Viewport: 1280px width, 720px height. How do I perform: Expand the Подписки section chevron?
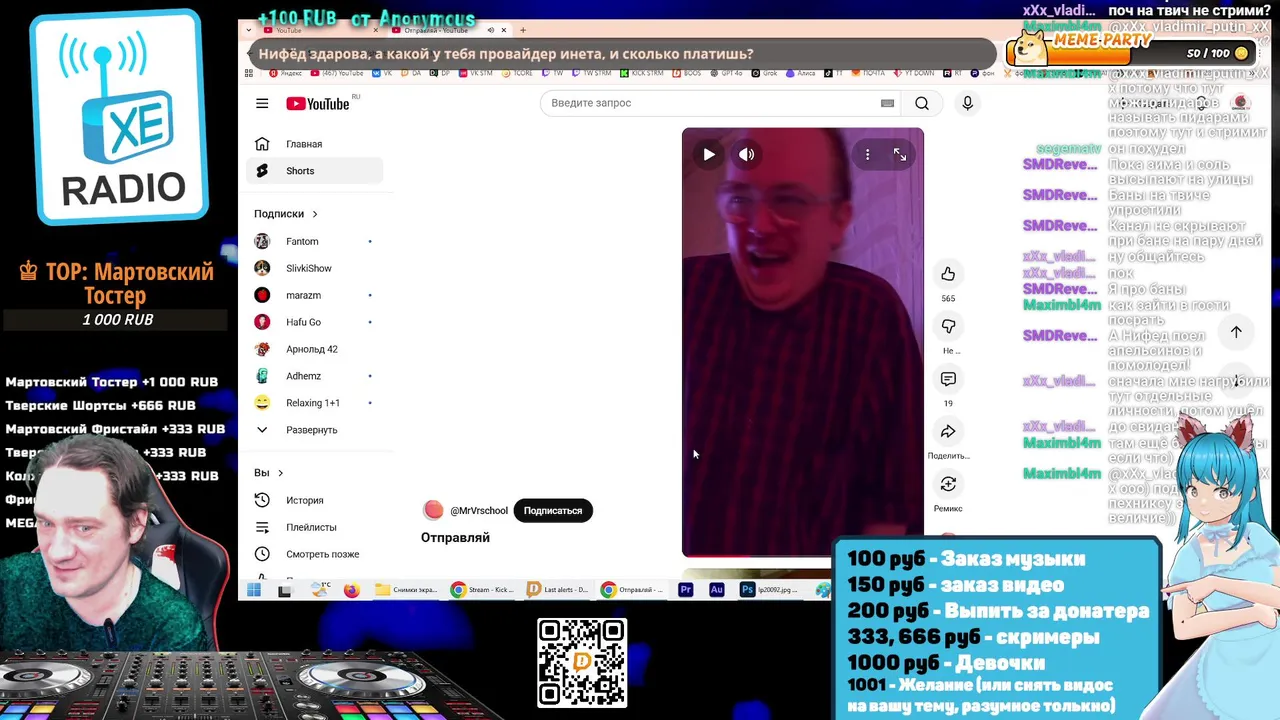click(314, 214)
